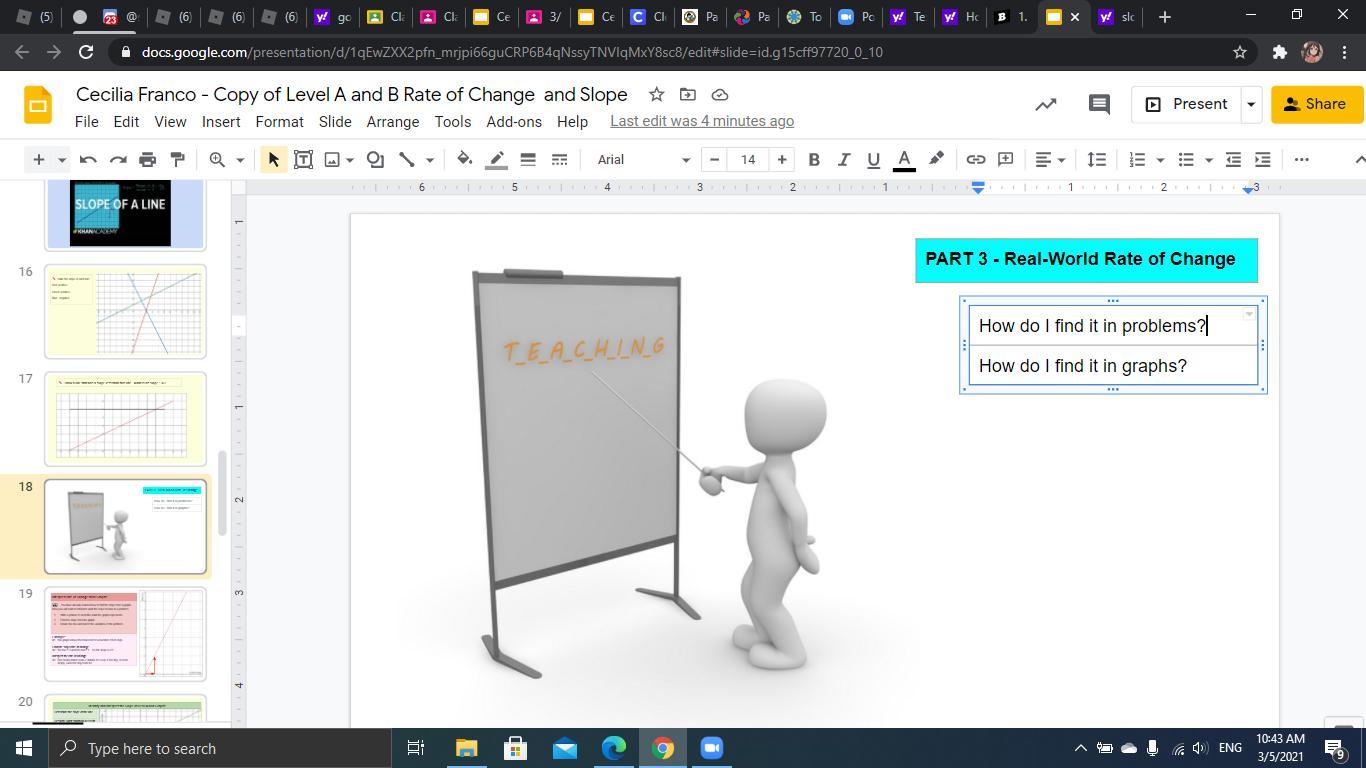Toggle underline formatting
The image size is (1366, 768).
coord(874,160)
